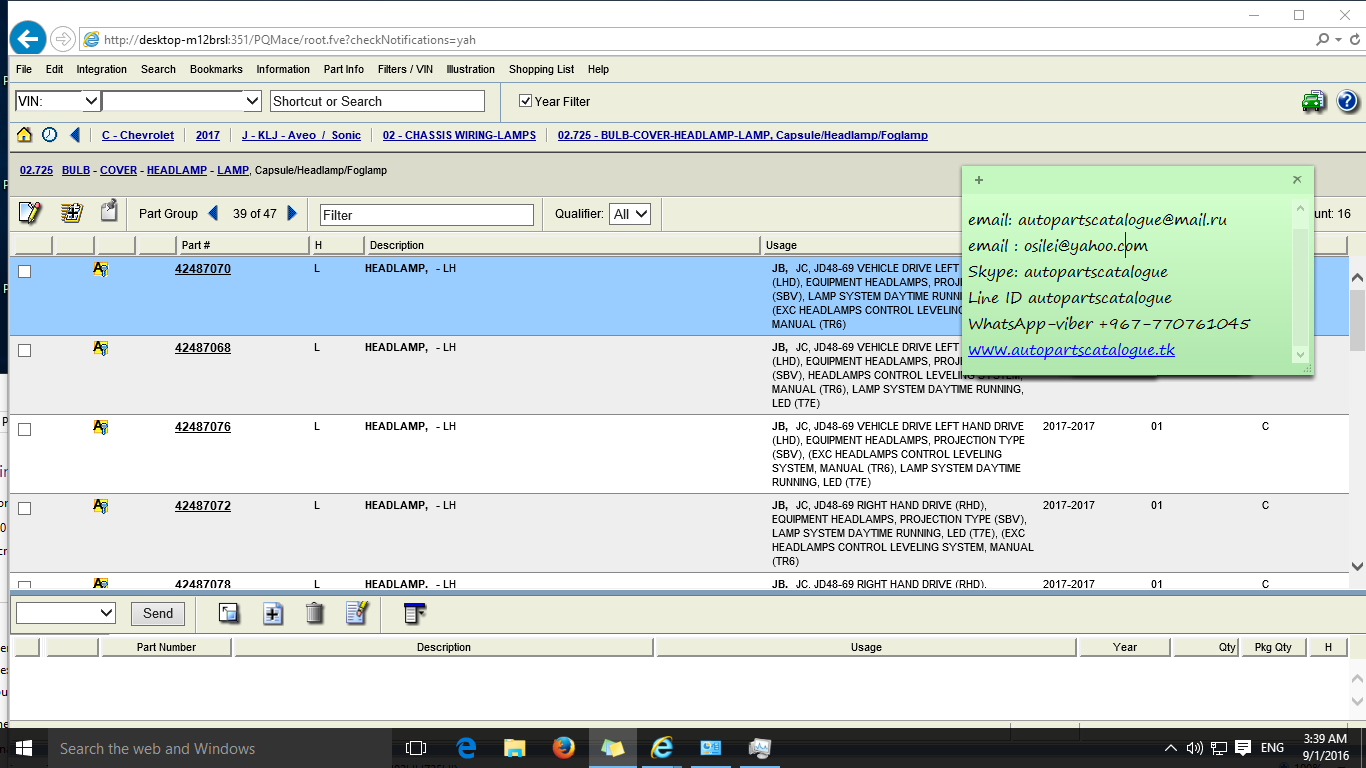Click the blue back arrow in breadcrumb bar

[x=74, y=135]
